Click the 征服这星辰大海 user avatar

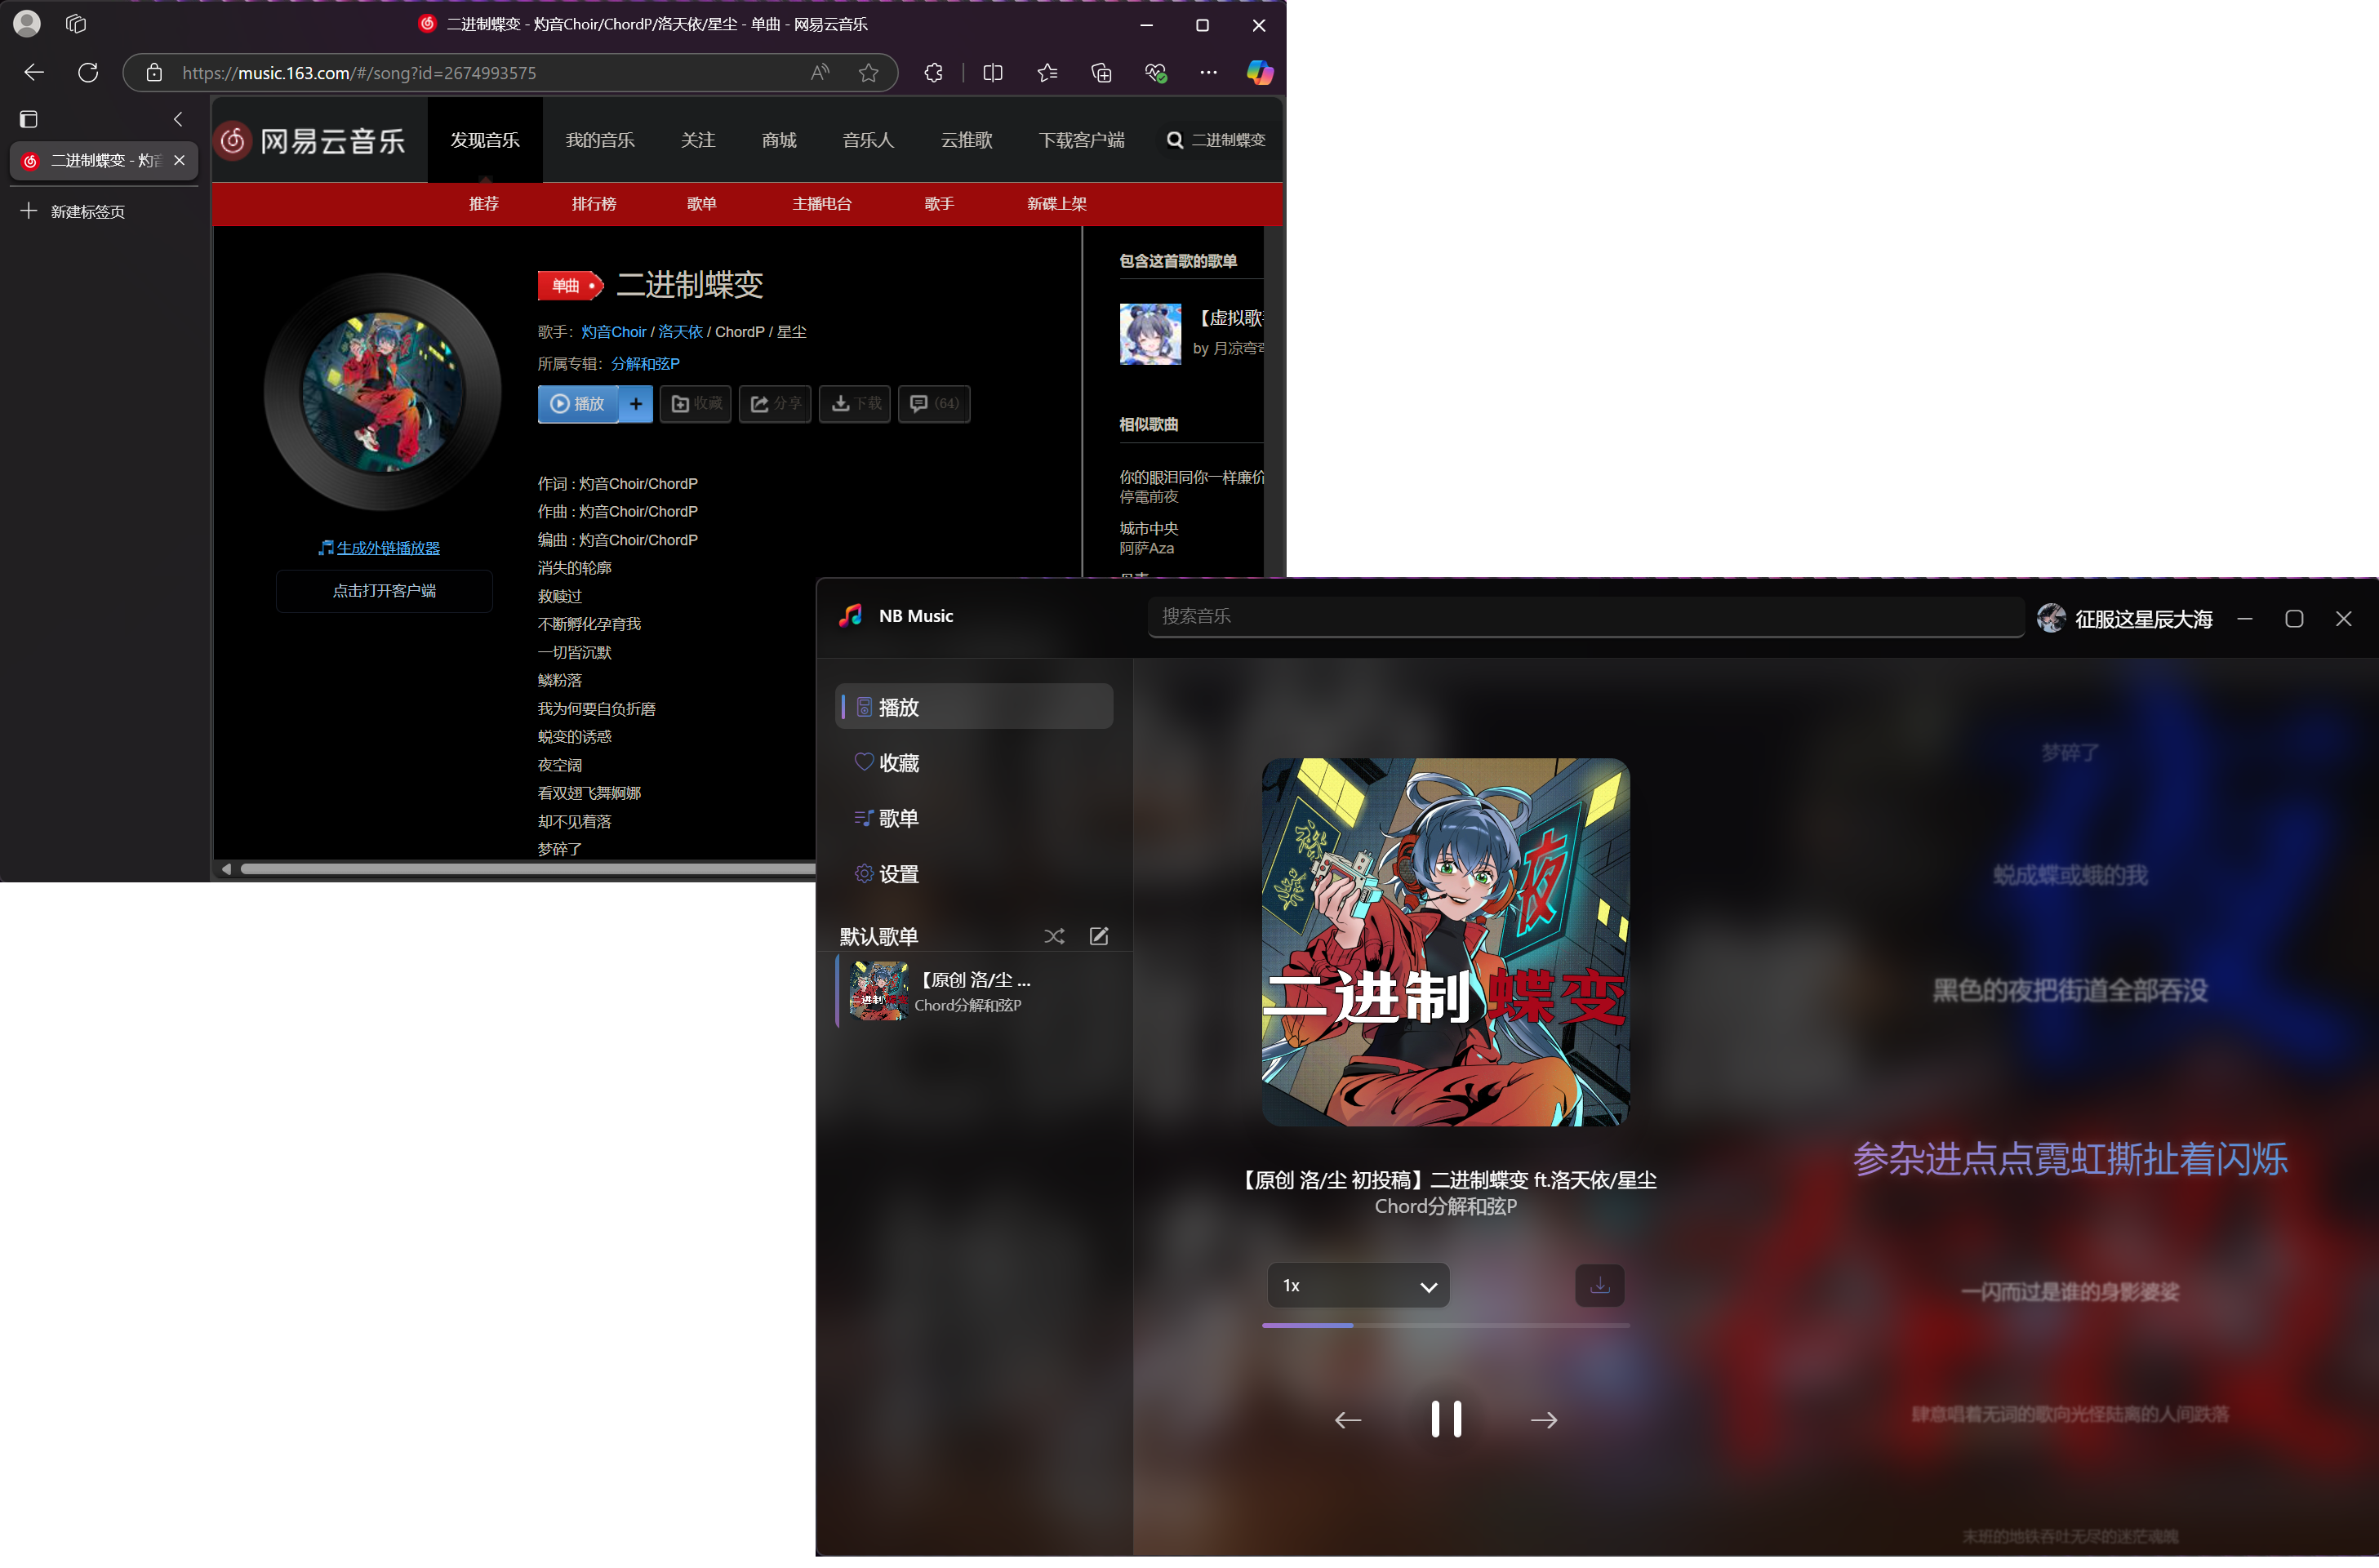coord(2051,619)
